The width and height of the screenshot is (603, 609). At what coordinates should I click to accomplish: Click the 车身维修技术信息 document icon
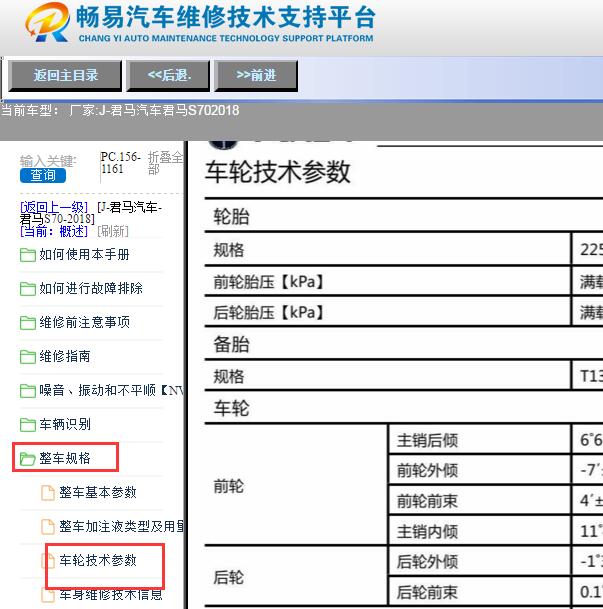pos(48,595)
